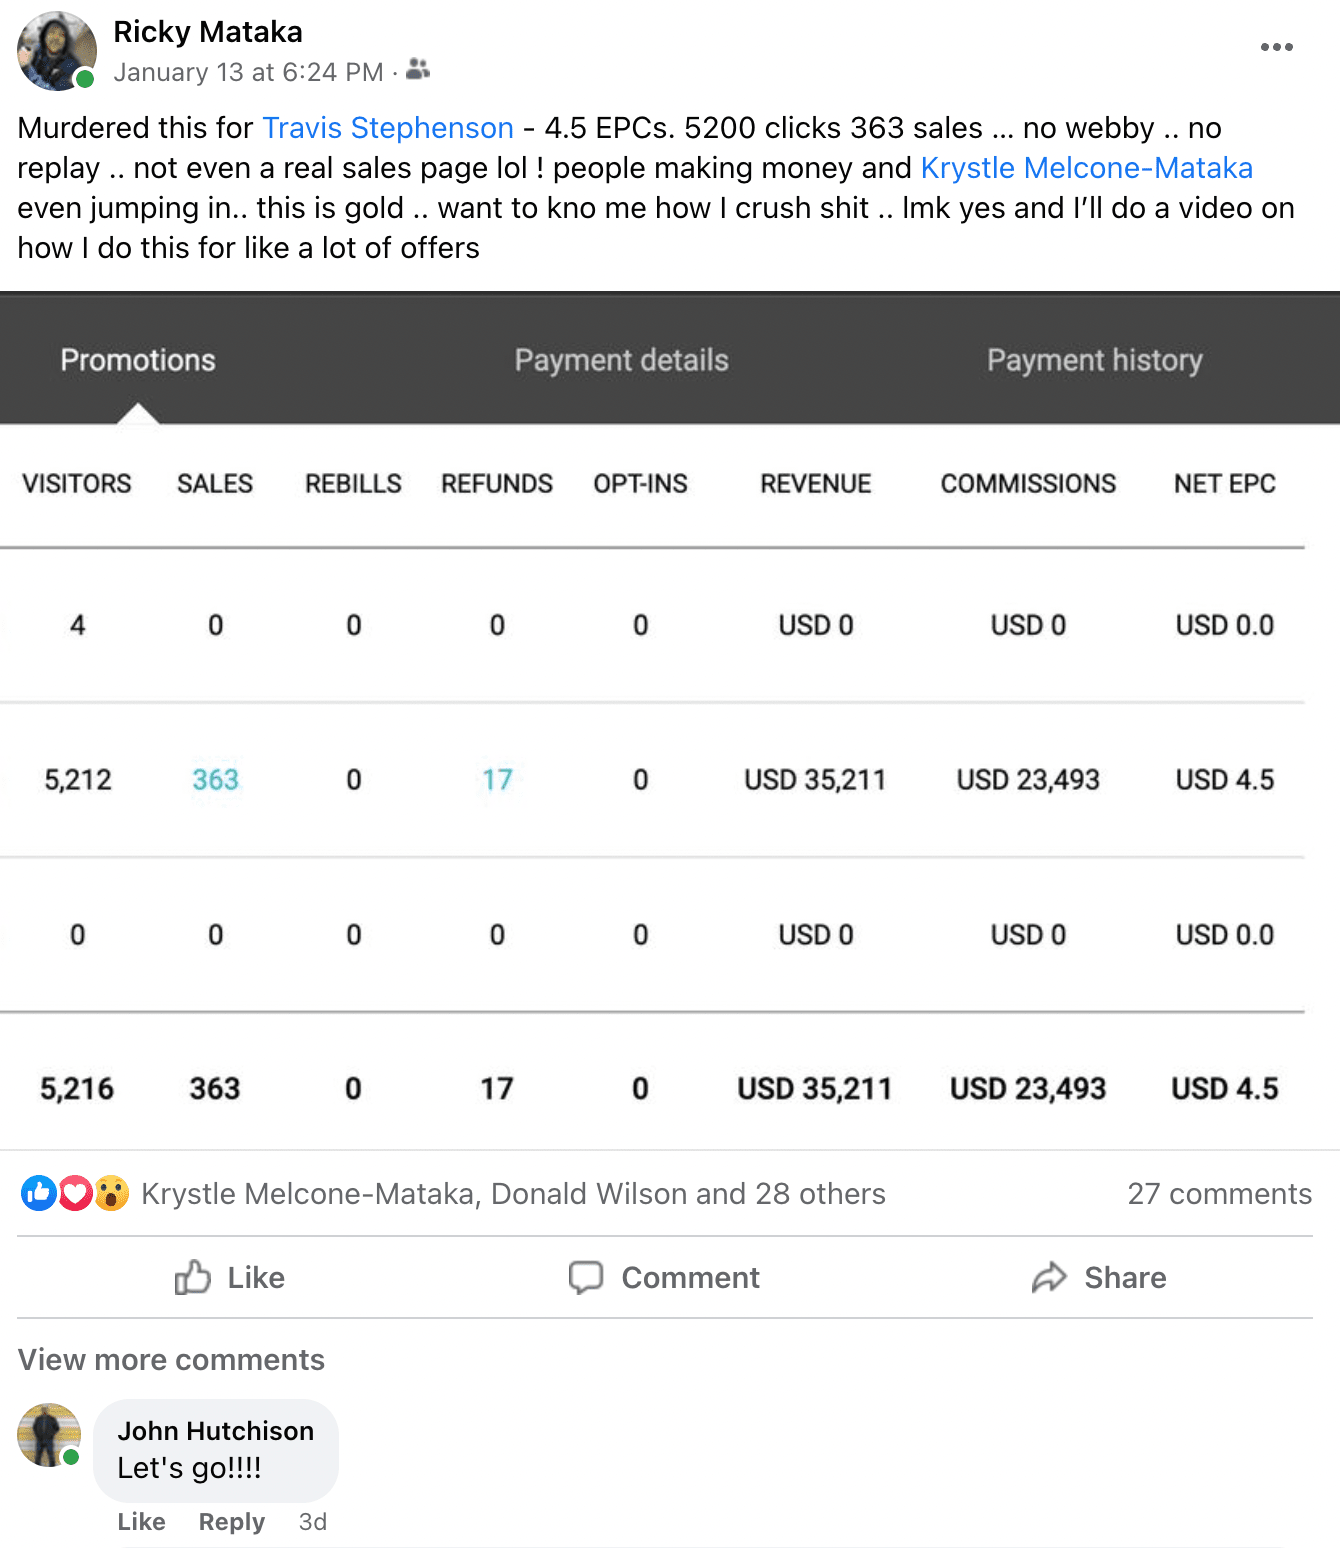Click the red heart reaction icon
The image size is (1340, 1548).
(x=75, y=1192)
